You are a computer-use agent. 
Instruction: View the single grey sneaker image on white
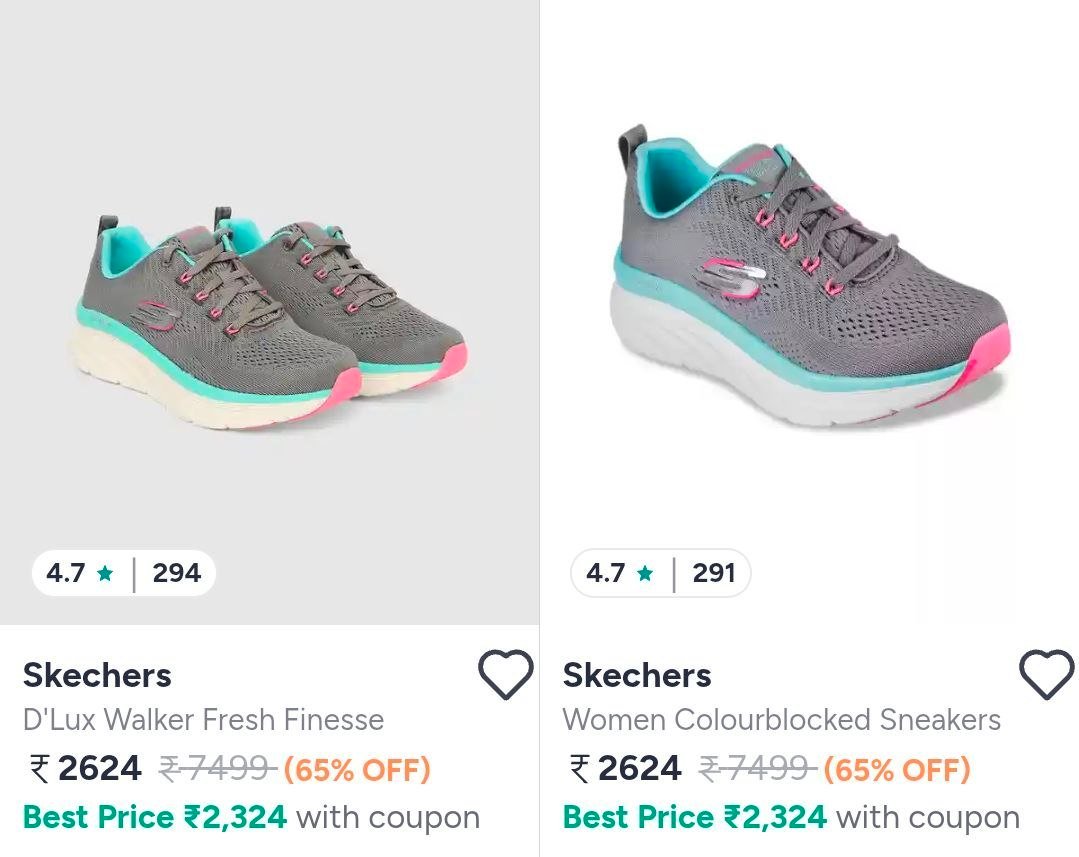click(x=810, y=290)
